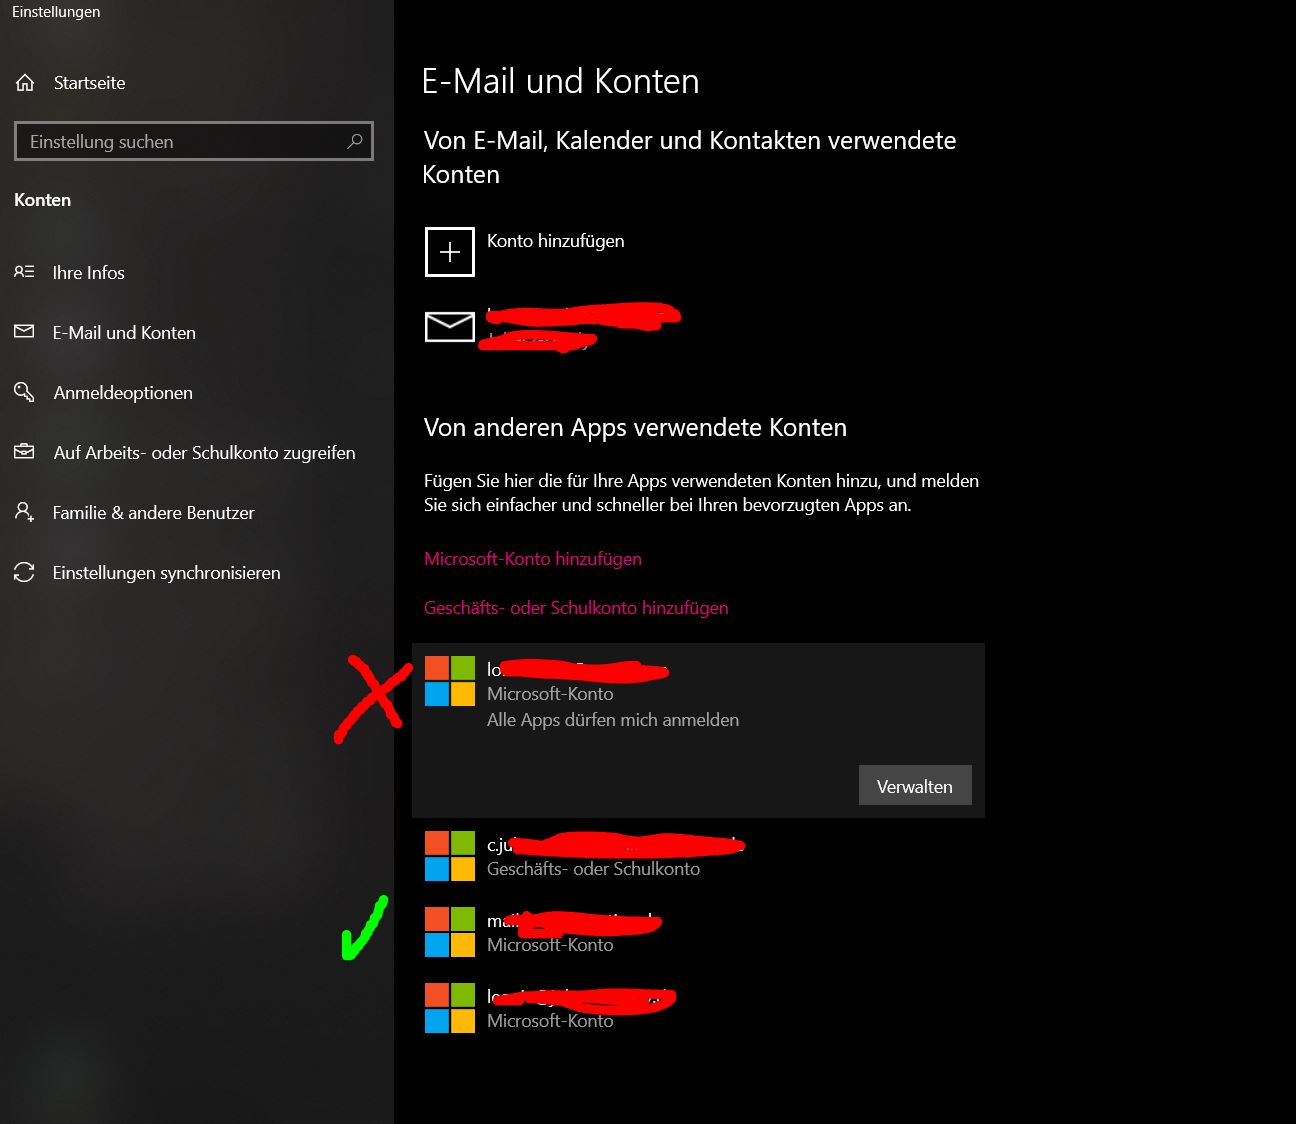Click the search magnifier icon

354,142
